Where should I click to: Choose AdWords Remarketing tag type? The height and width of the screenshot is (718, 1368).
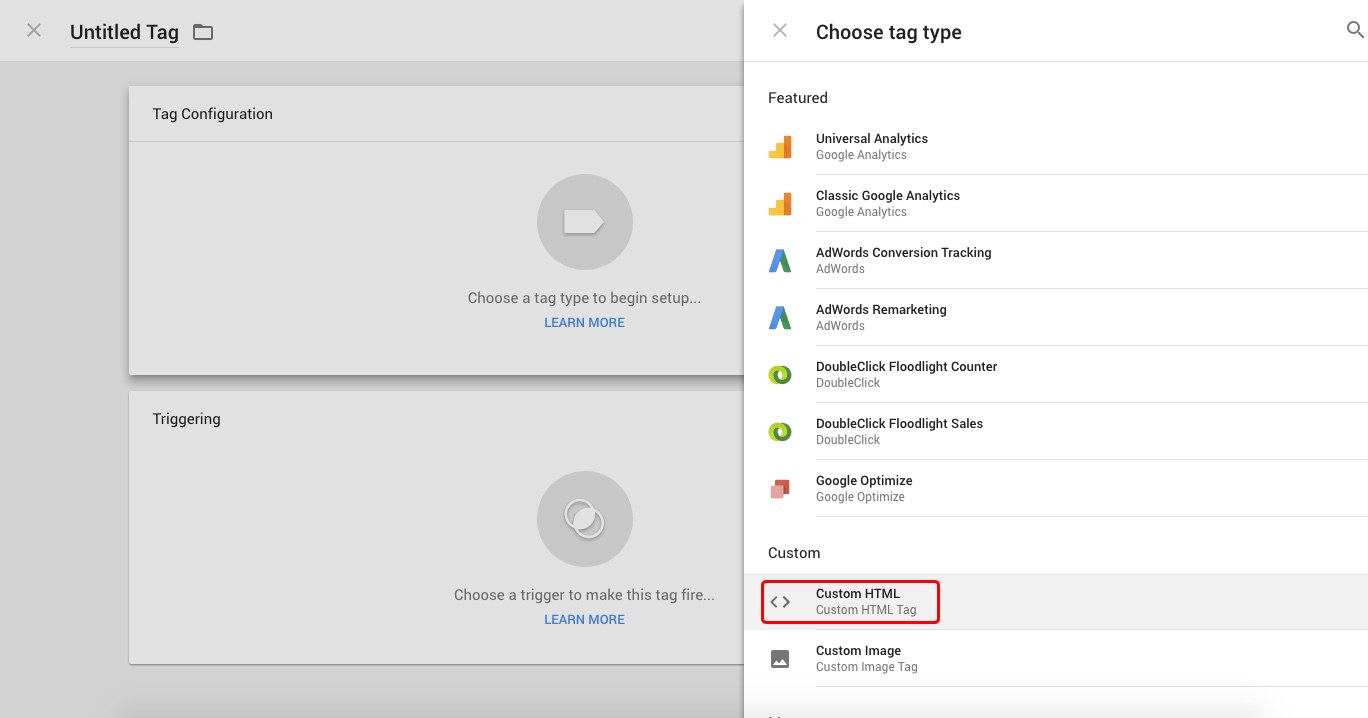1056,318
